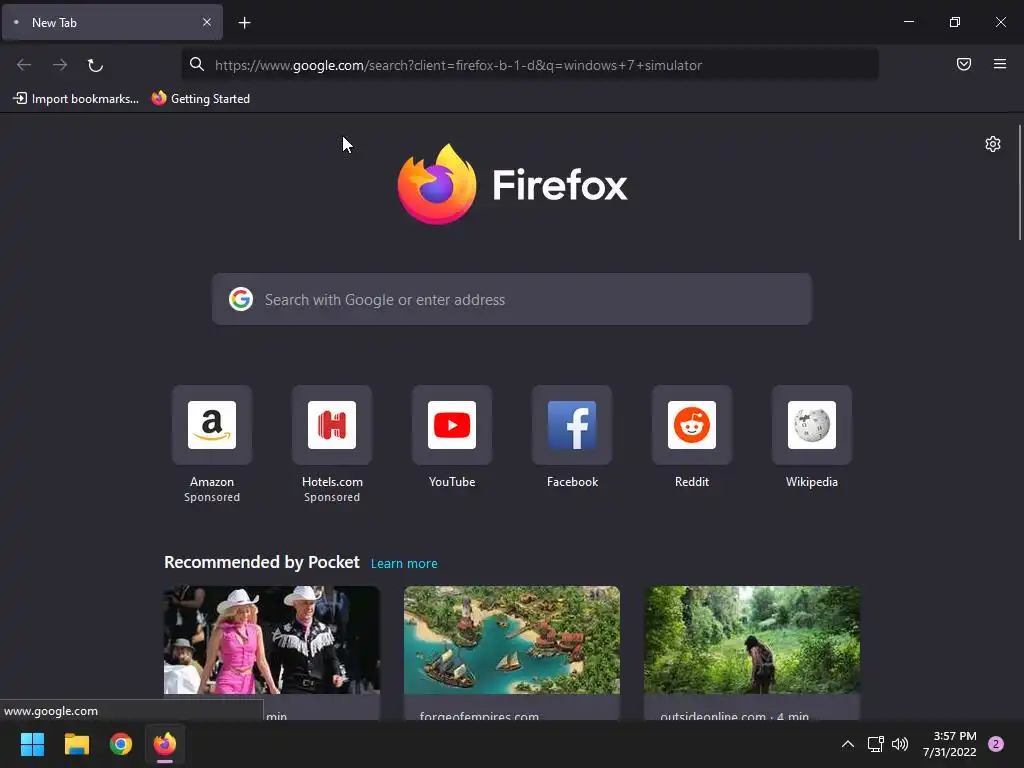Reload the current page
This screenshot has height=768, width=1024.
95,65
